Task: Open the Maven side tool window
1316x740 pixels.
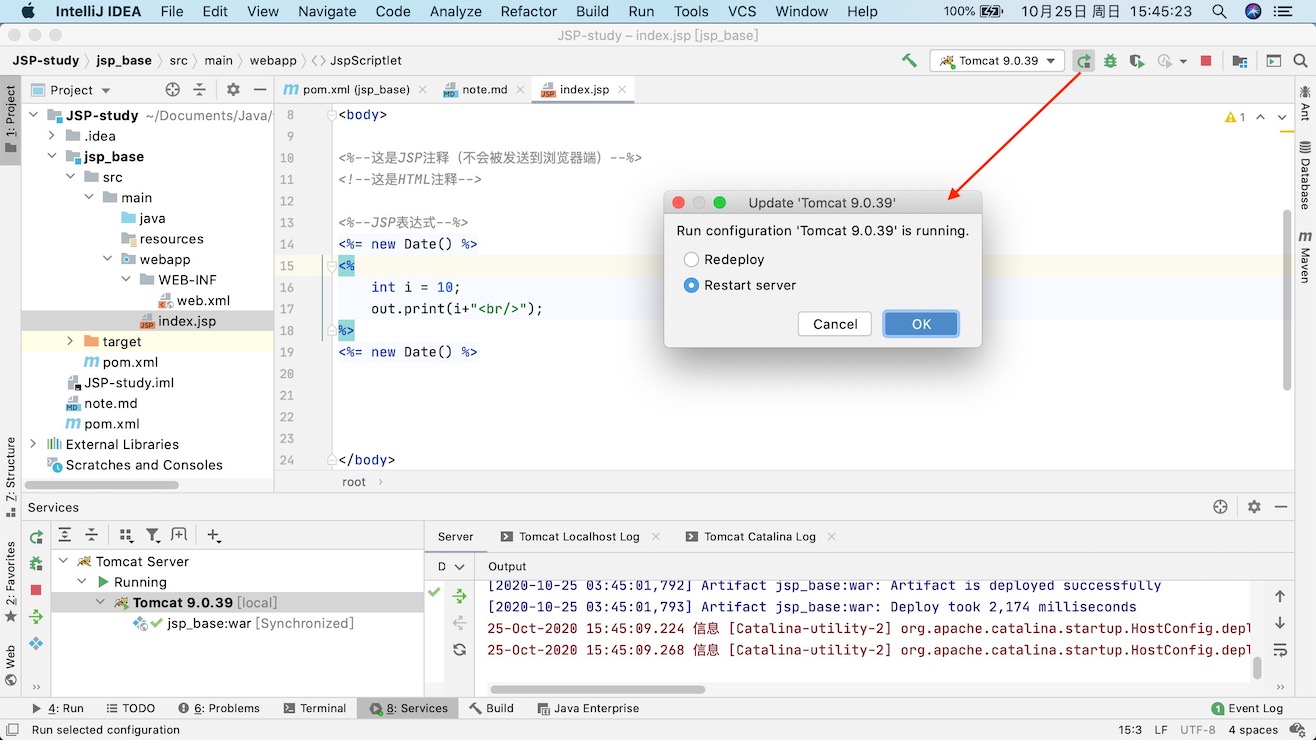Action: click(1305, 258)
